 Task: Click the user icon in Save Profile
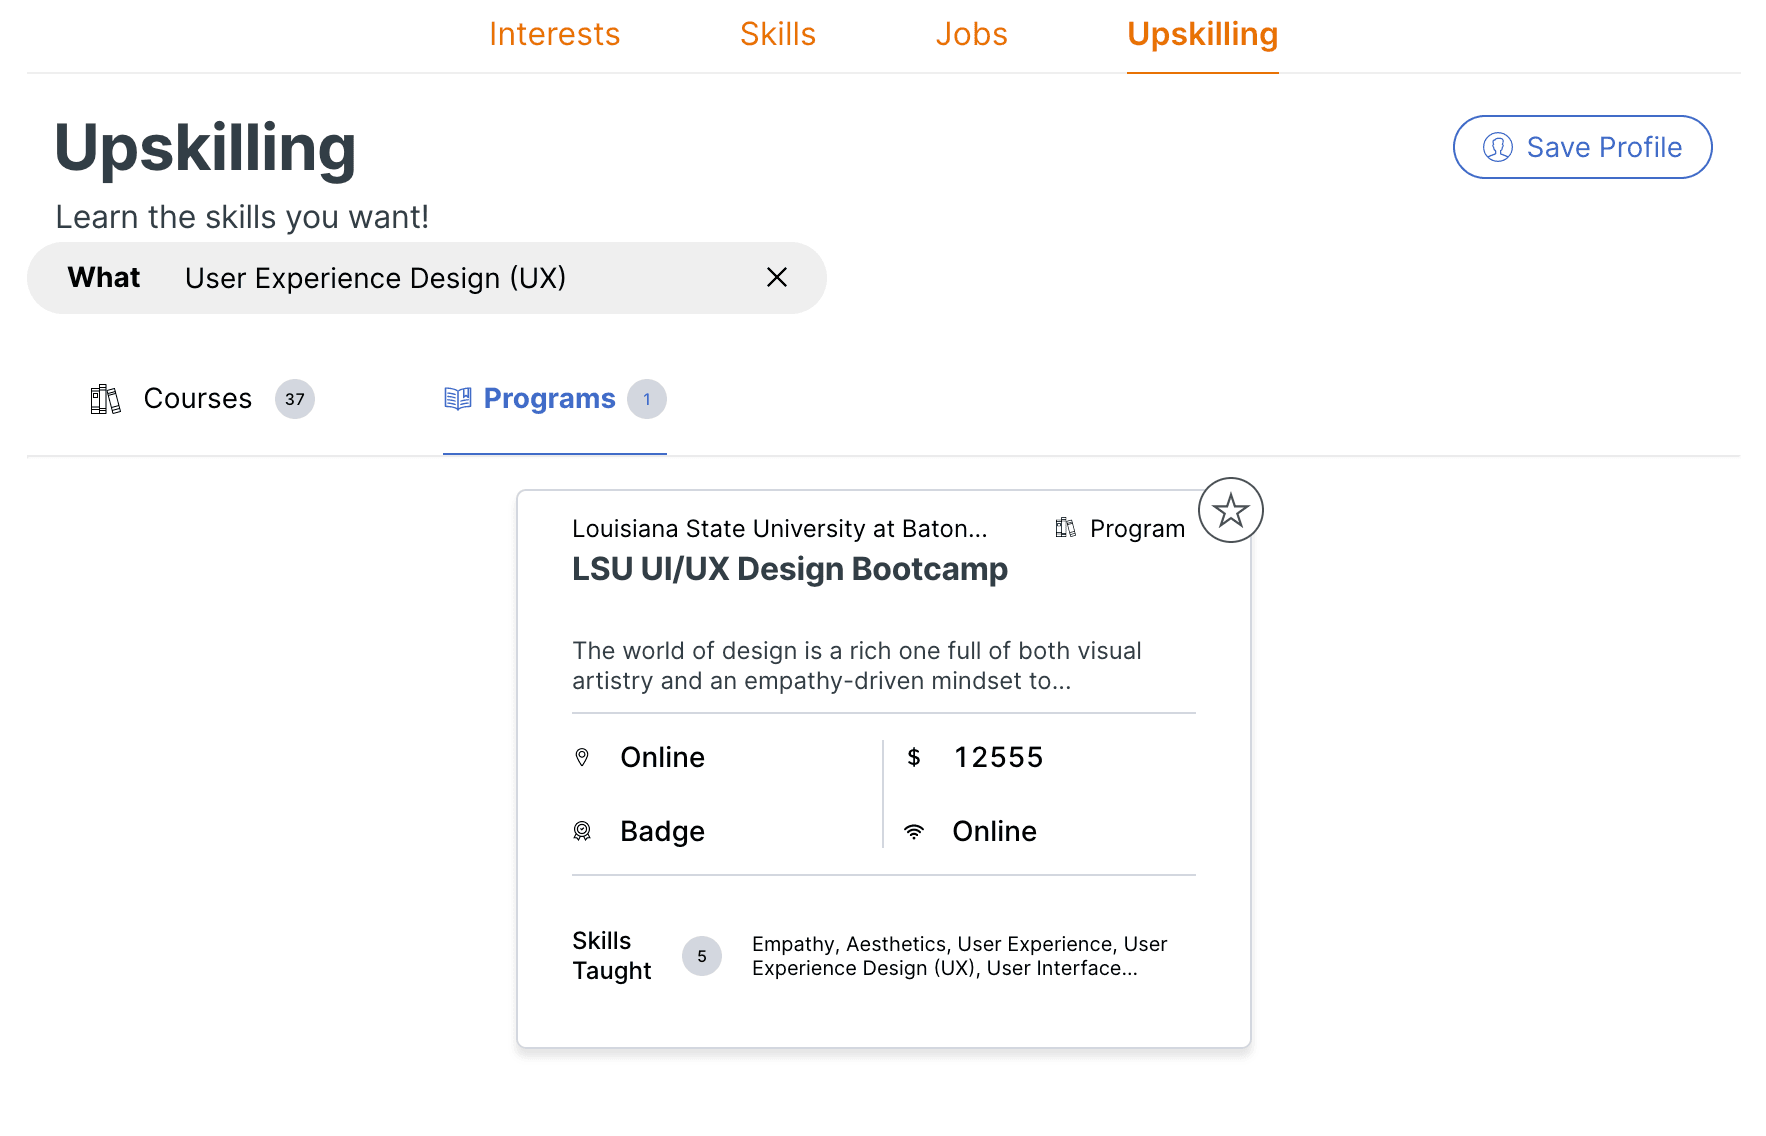(1497, 147)
